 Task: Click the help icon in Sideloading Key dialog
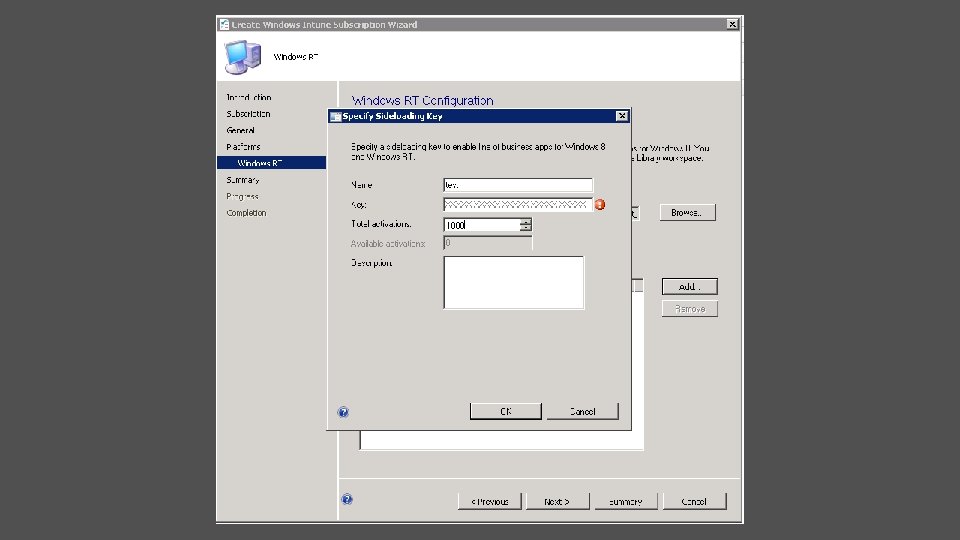coord(343,412)
